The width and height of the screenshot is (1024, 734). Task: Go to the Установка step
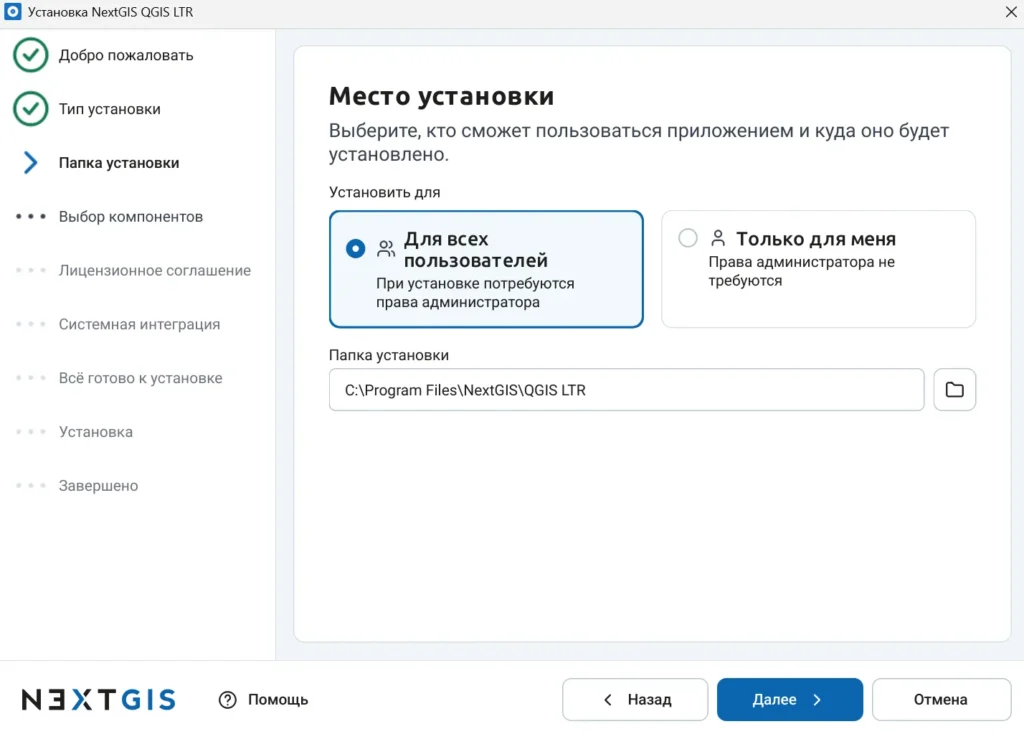pos(96,432)
